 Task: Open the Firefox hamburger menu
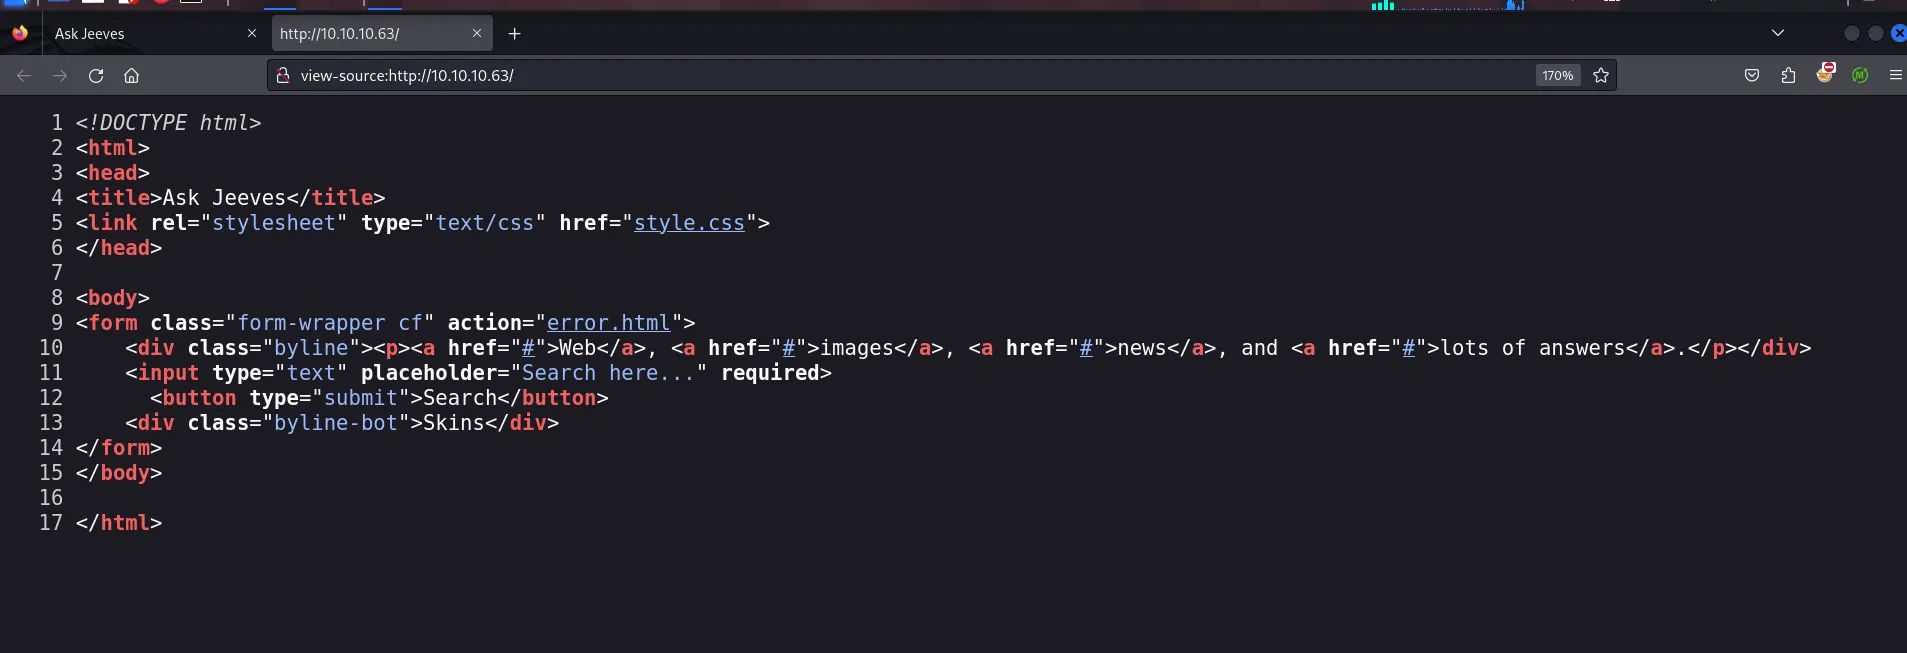(1895, 75)
